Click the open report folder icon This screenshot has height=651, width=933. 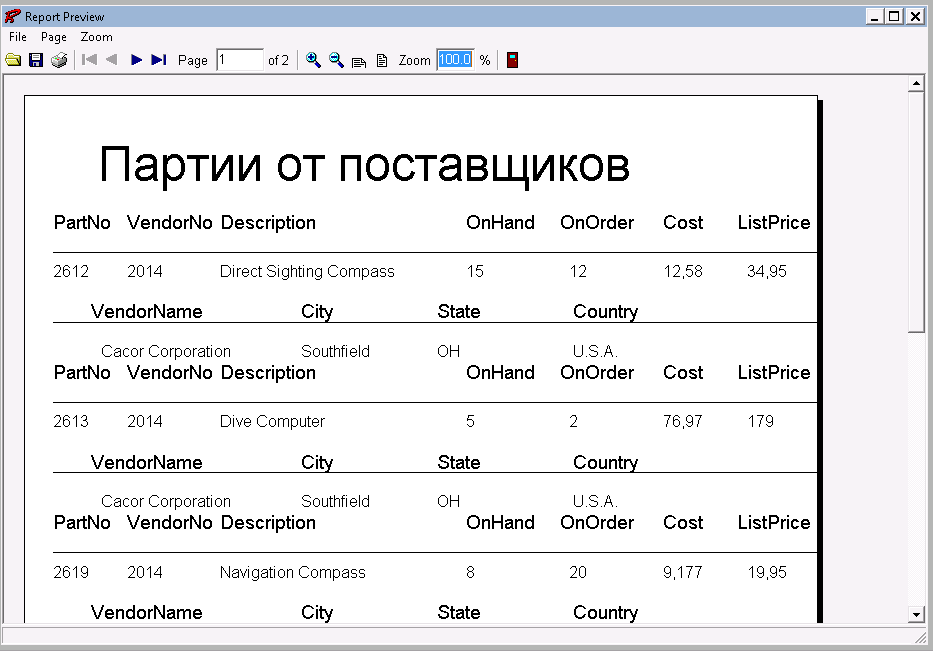click(x=13, y=60)
